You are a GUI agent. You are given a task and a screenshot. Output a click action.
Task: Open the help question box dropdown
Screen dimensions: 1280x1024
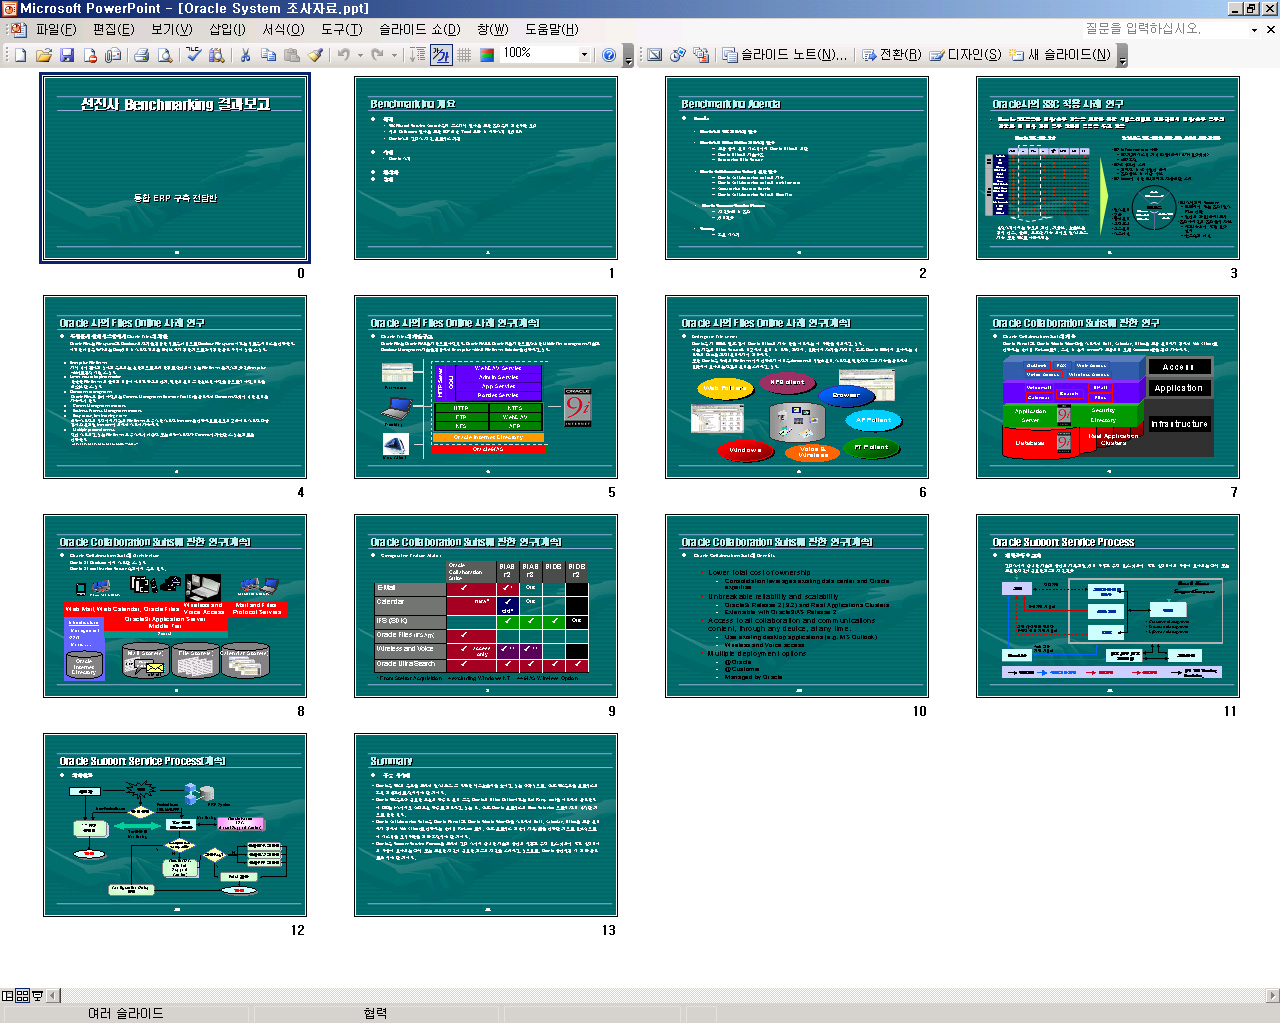[1254, 30]
